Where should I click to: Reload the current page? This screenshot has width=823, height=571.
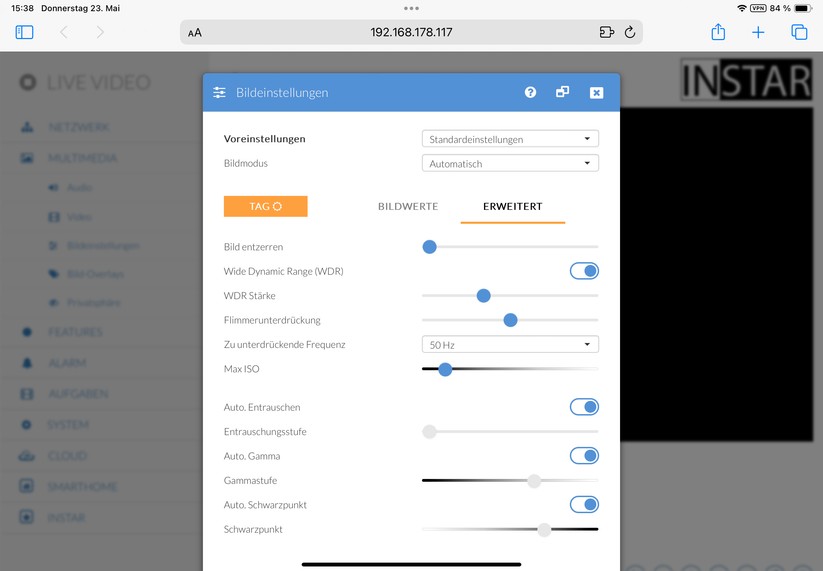point(630,33)
